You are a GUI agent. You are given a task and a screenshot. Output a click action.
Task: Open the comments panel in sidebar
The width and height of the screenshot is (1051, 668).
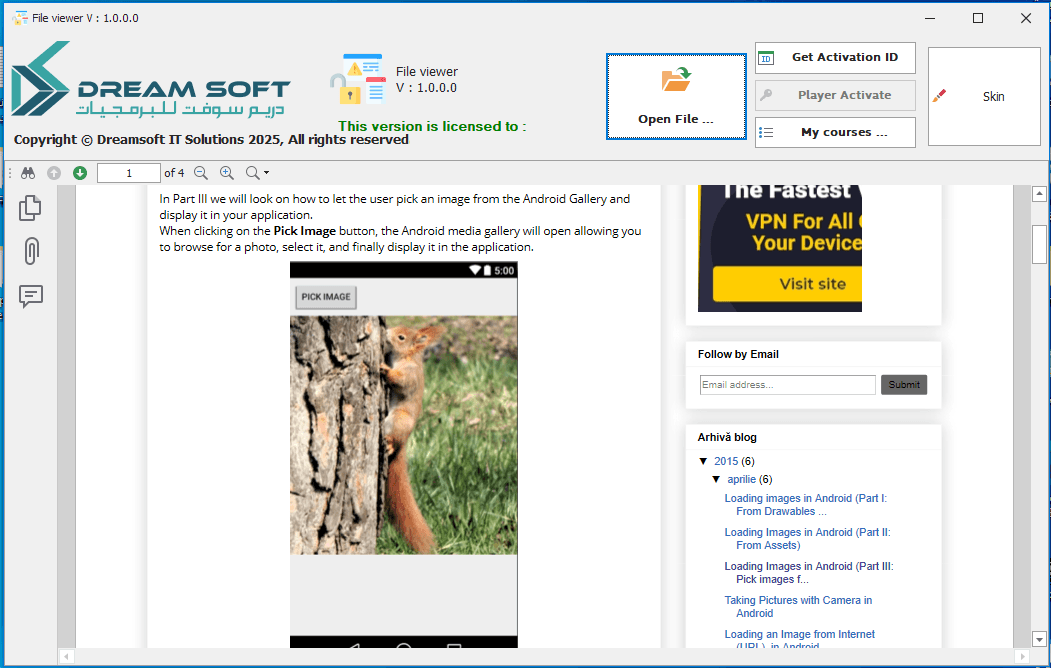(31, 295)
